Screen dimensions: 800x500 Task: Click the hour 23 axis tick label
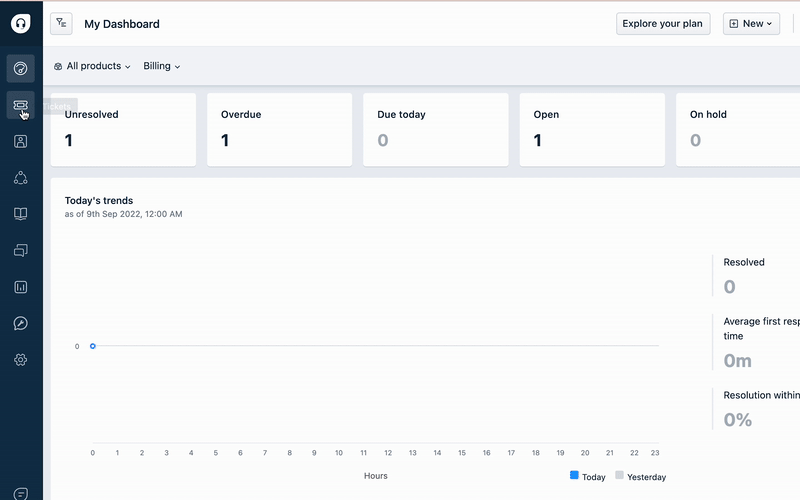[x=655, y=453]
